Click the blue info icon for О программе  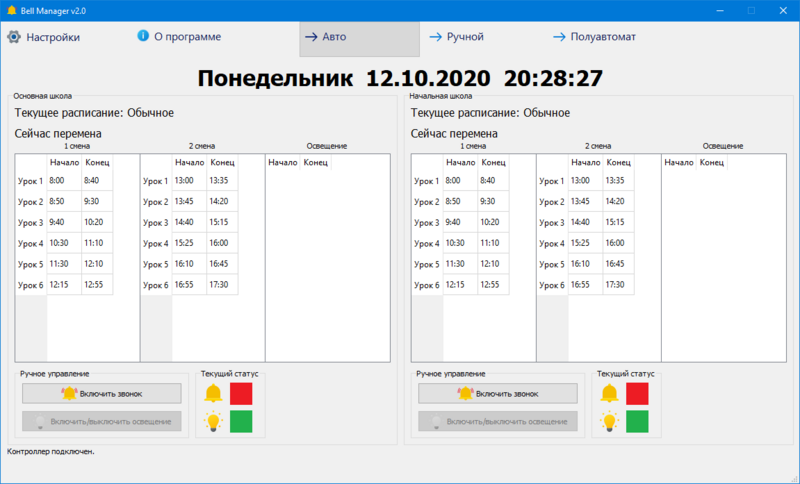[x=143, y=36]
